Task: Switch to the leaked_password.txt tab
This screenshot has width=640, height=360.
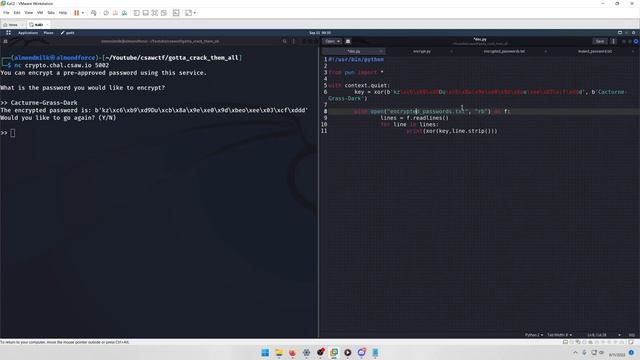Action: 595,51
